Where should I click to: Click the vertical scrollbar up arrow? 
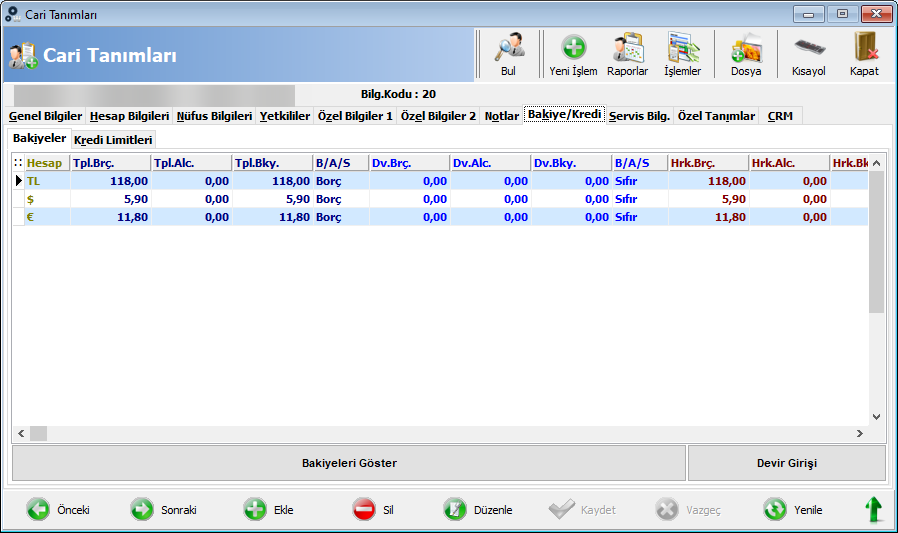[876, 163]
